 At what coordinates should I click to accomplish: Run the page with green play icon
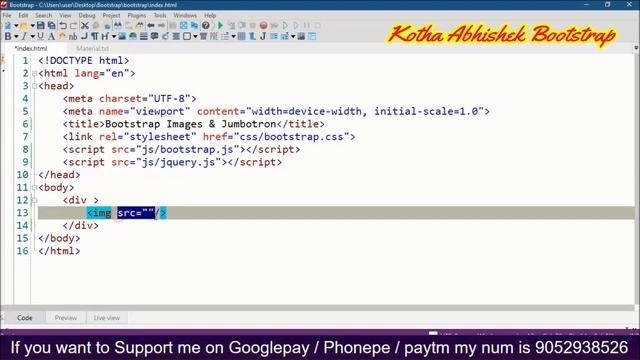coord(220,25)
